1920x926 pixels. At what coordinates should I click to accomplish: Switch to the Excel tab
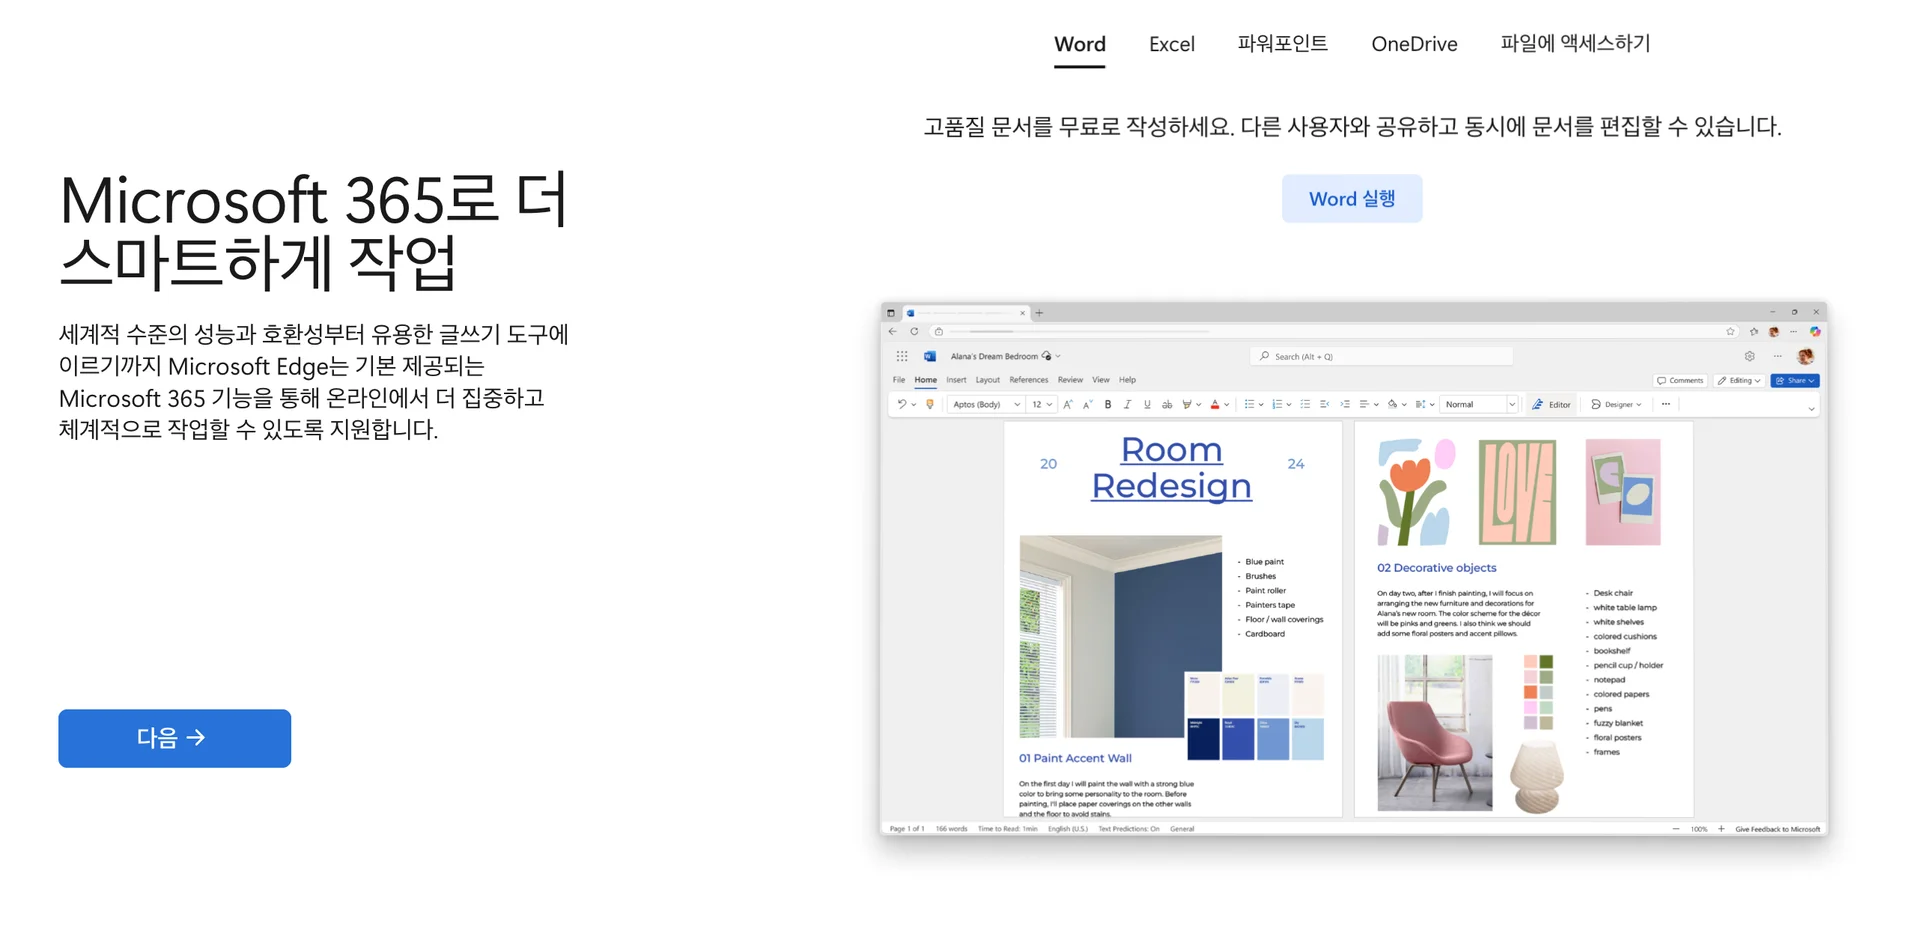pyautogui.click(x=1171, y=44)
